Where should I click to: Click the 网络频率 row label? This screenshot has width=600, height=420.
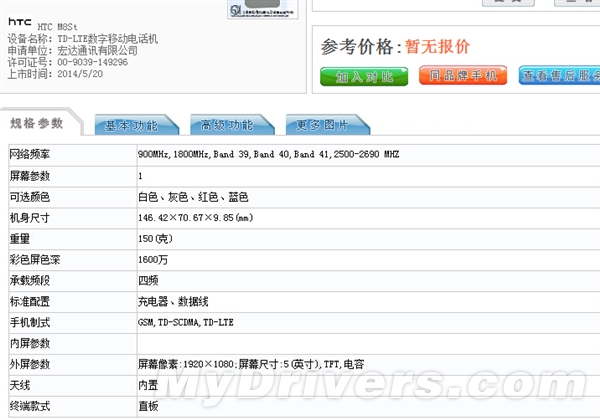[x=30, y=155]
